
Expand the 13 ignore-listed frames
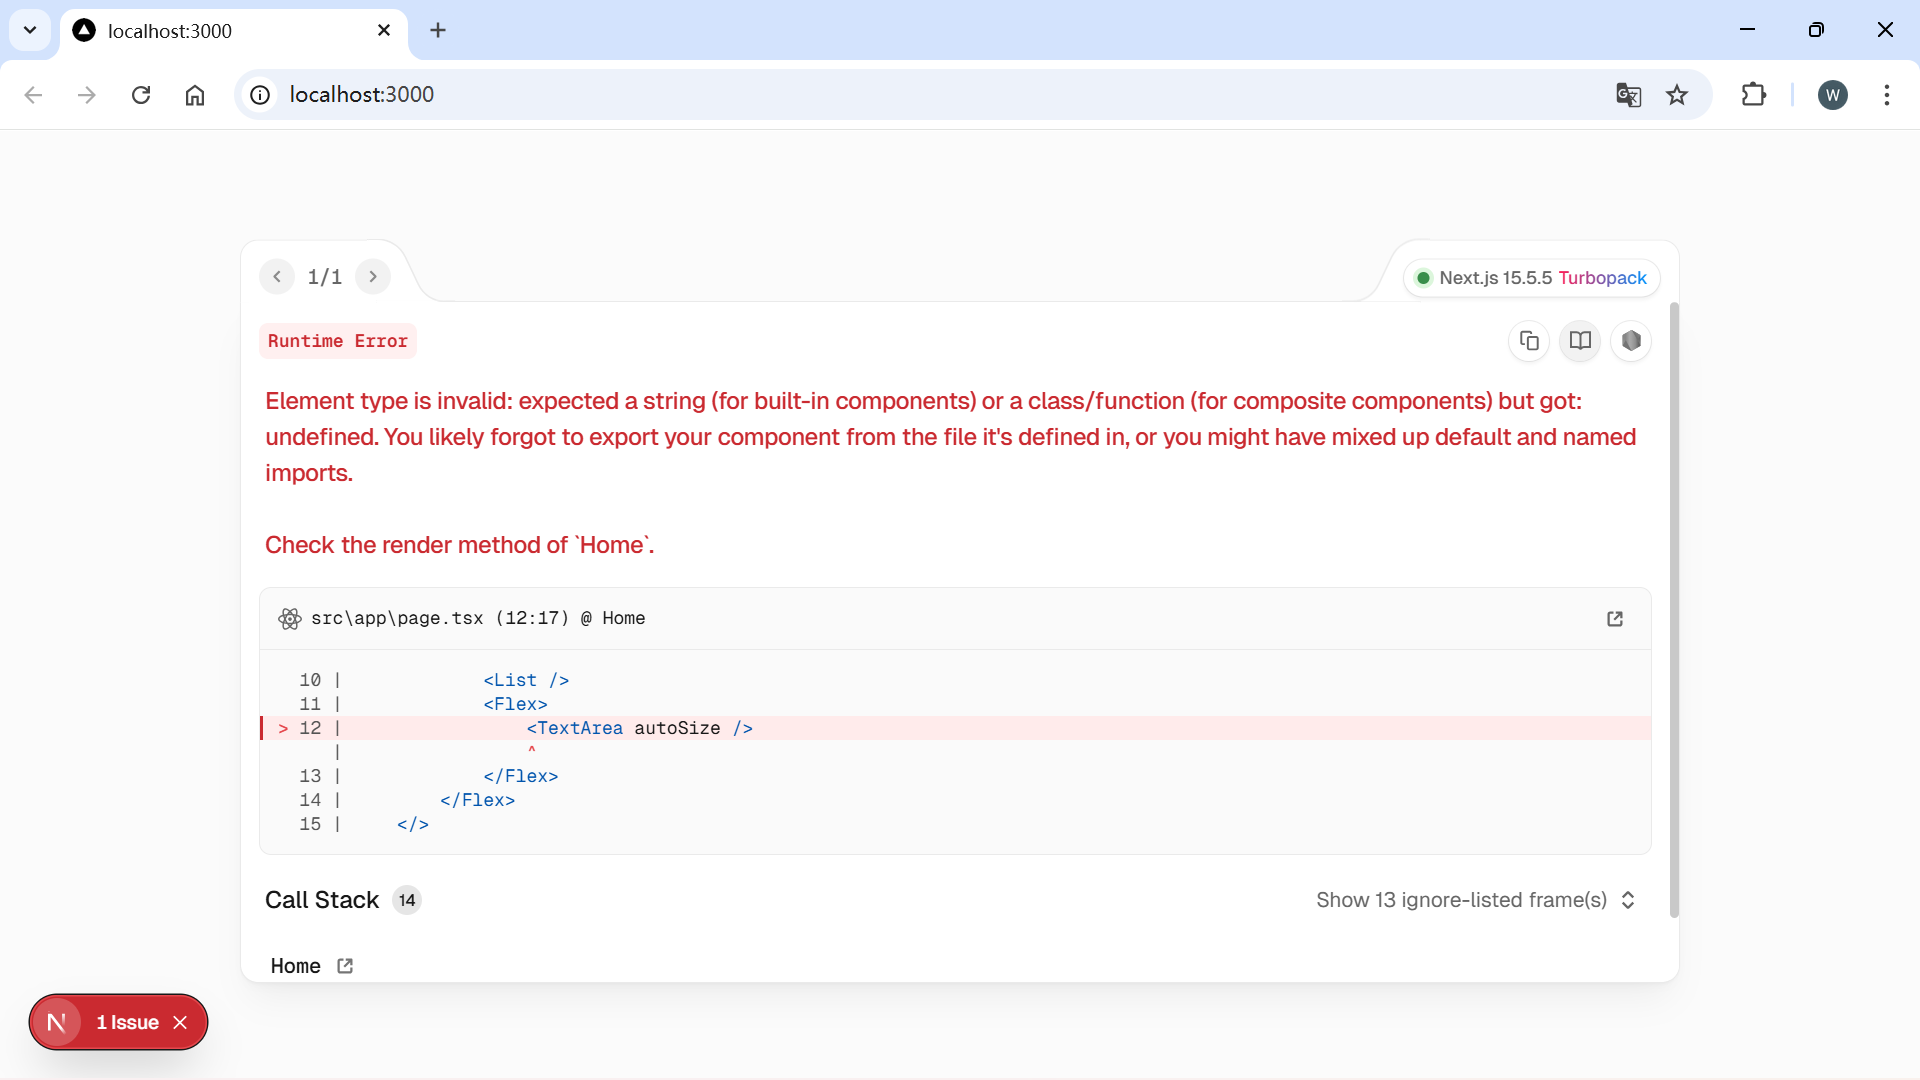[x=1475, y=900]
